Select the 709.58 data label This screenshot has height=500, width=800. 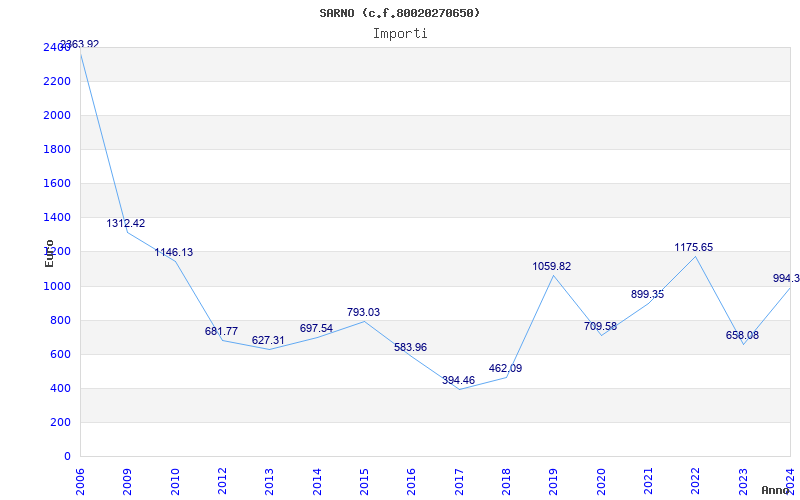pos(601,327)
